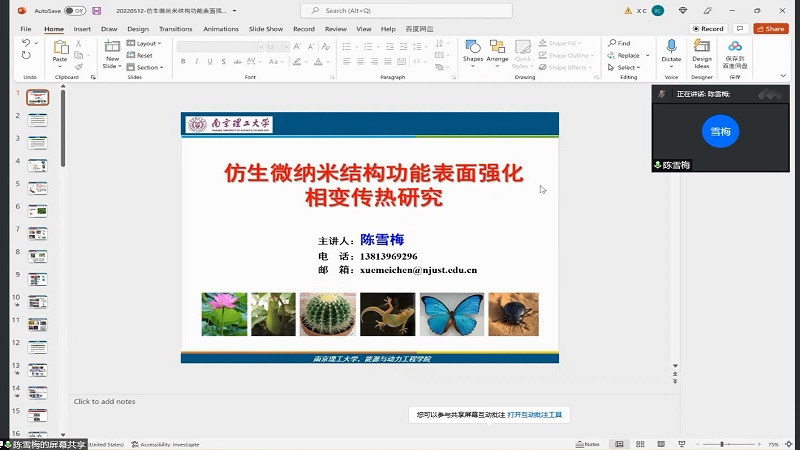Expand the Shape Fill dropdown
The width and height of the screenshot is (800, 450).
pyautogui.click(x=580, y=43)
